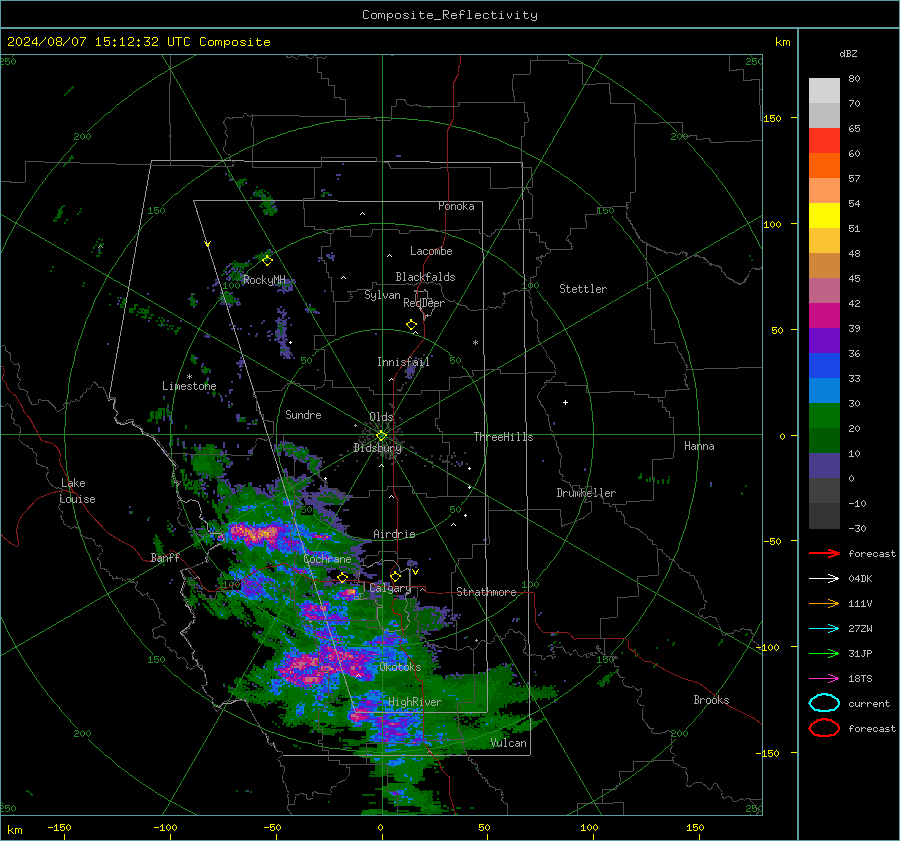The width and height of the screenshot is (900, 841).
Task: Click the Composite_Reflectivity title text
Action: pos(450,15)
